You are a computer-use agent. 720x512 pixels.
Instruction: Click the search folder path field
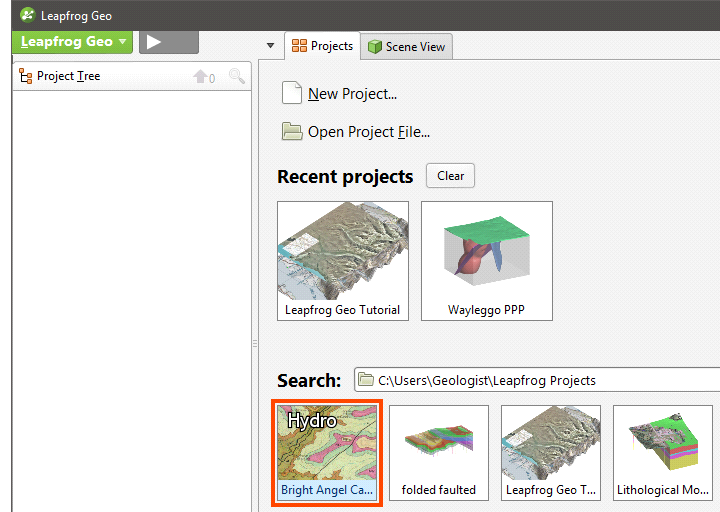click(537, 380)
